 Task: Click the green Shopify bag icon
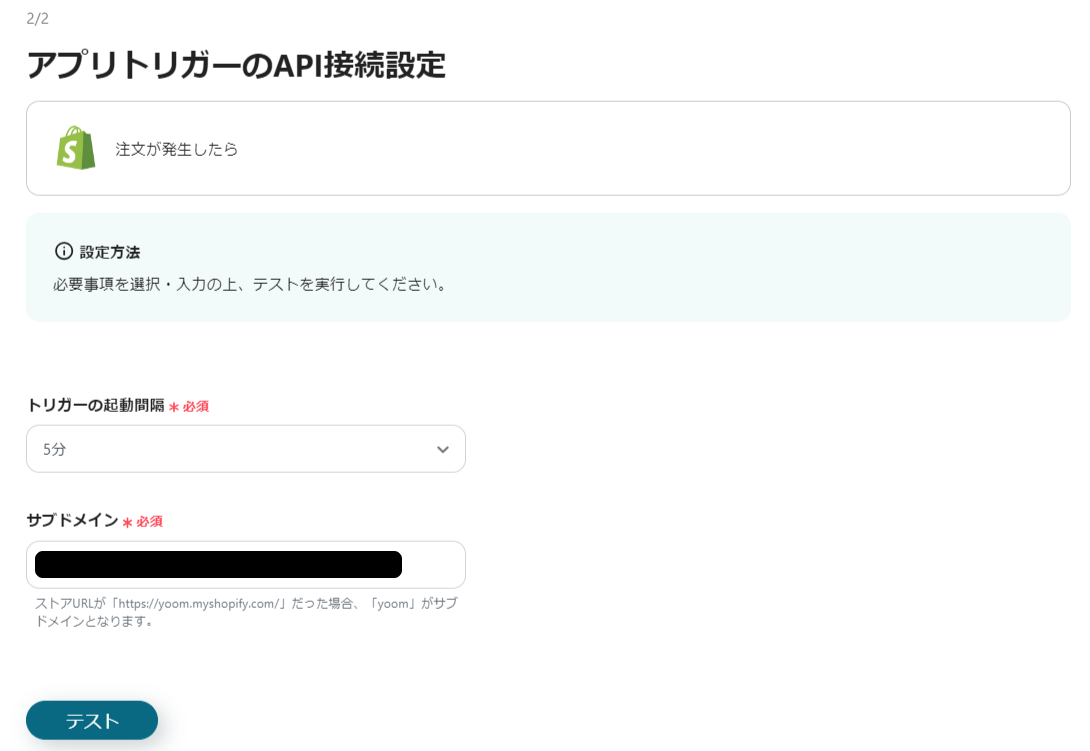point(76,148)
